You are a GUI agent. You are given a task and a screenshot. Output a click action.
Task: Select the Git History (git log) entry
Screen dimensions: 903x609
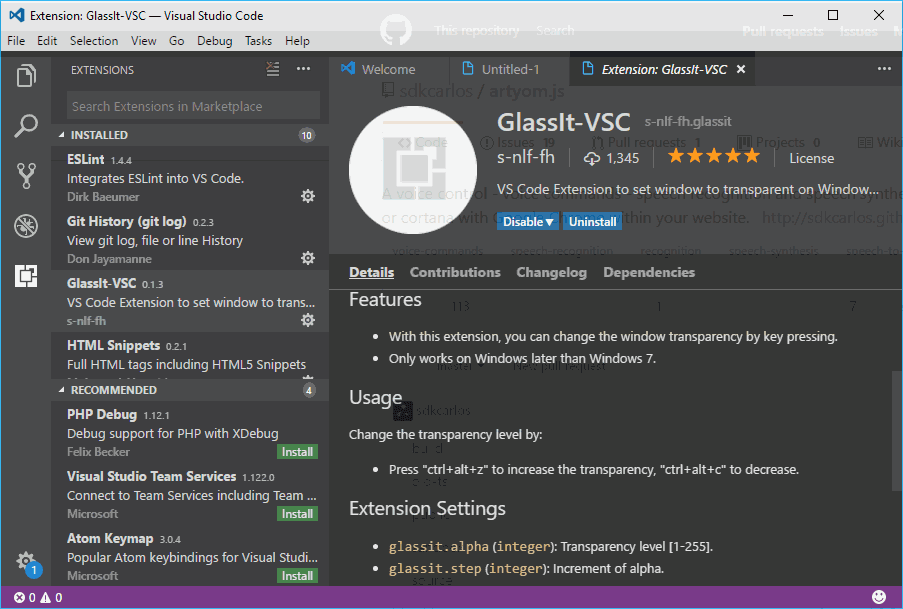[190, 239]
